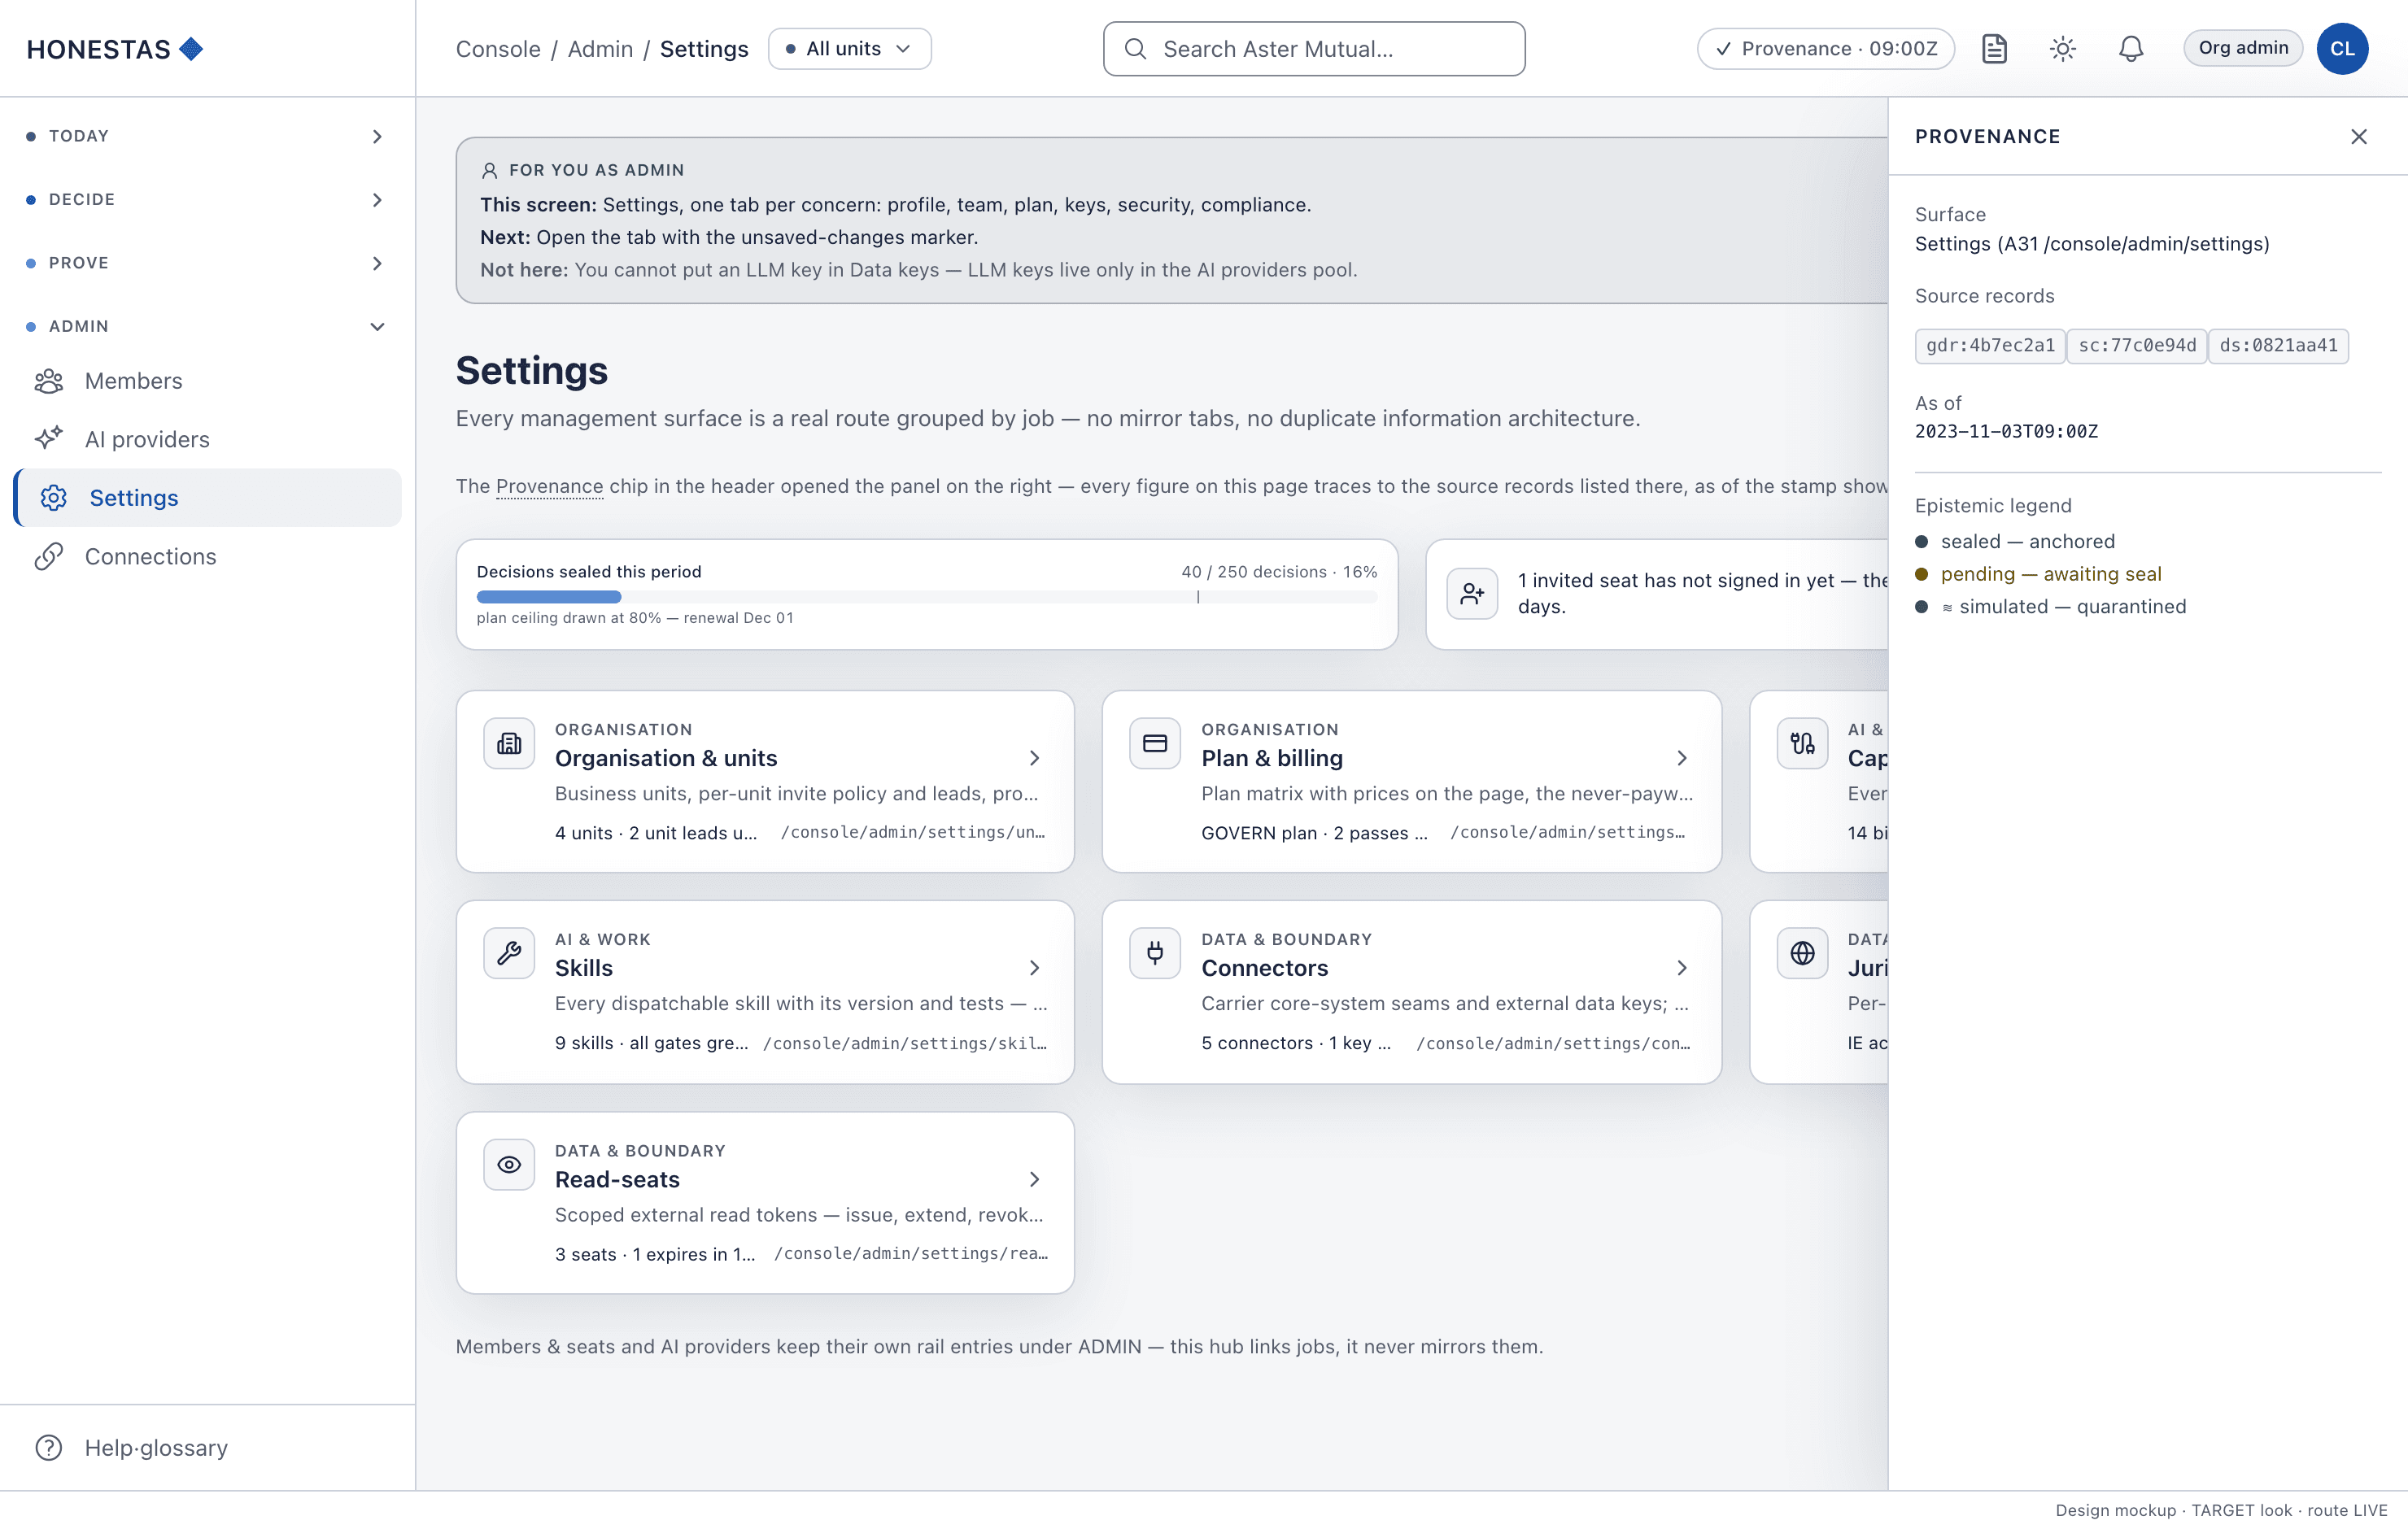Click the Settings breadcrumb

pyautogui.click(x=704, y=49)
